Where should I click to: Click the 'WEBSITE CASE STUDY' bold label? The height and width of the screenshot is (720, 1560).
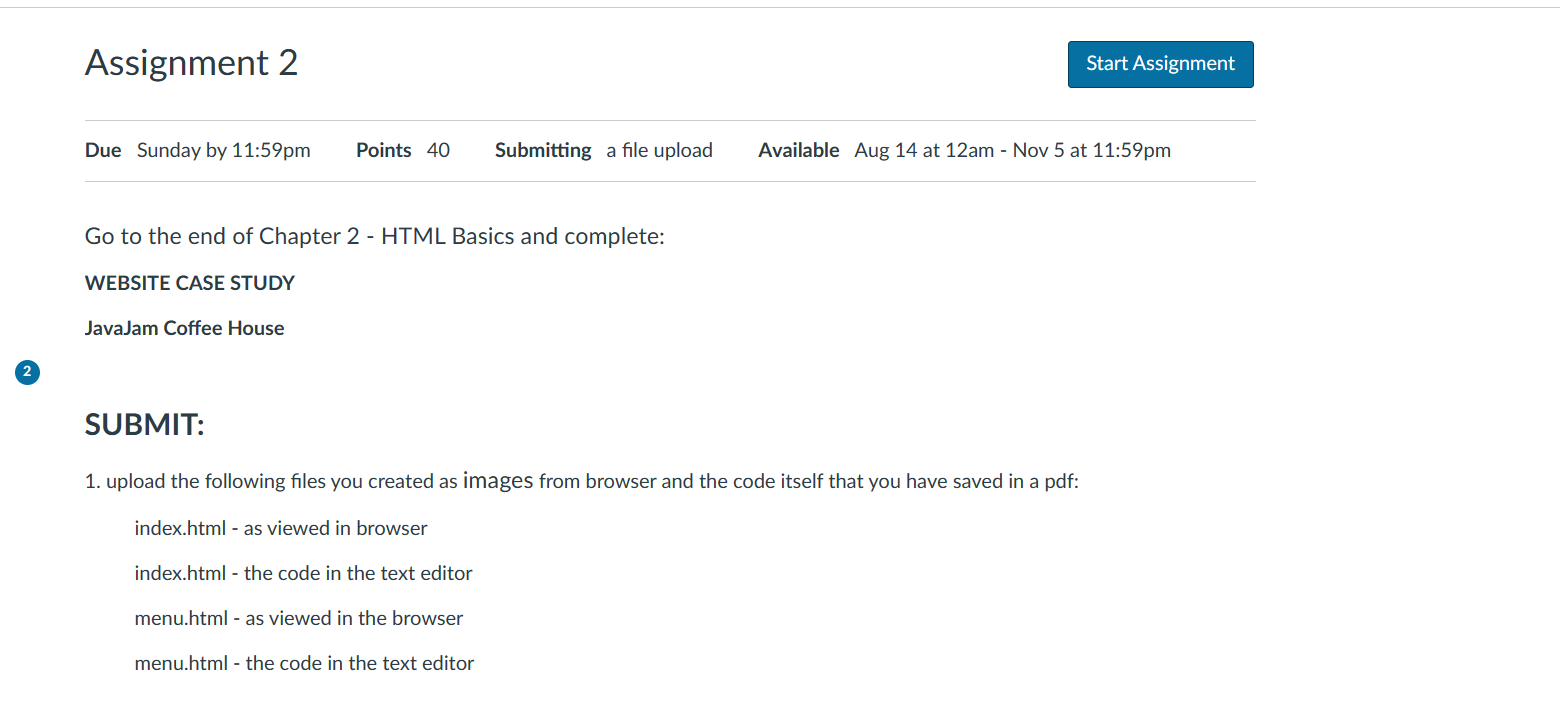pos(189,283)
